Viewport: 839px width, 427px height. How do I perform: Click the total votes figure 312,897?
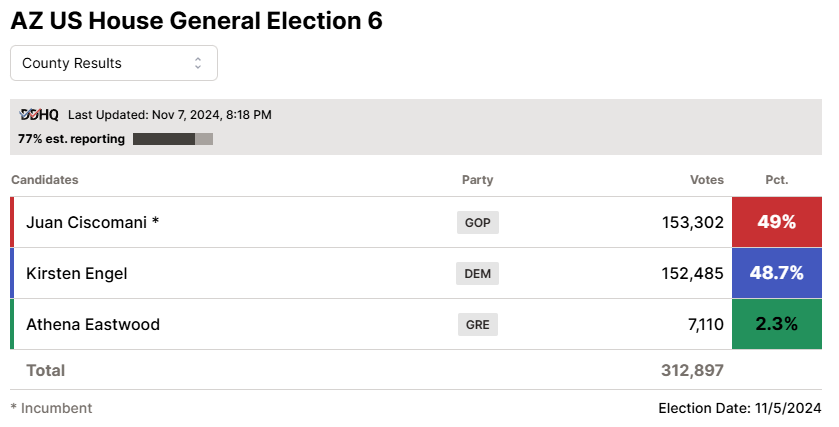[692, 370]
